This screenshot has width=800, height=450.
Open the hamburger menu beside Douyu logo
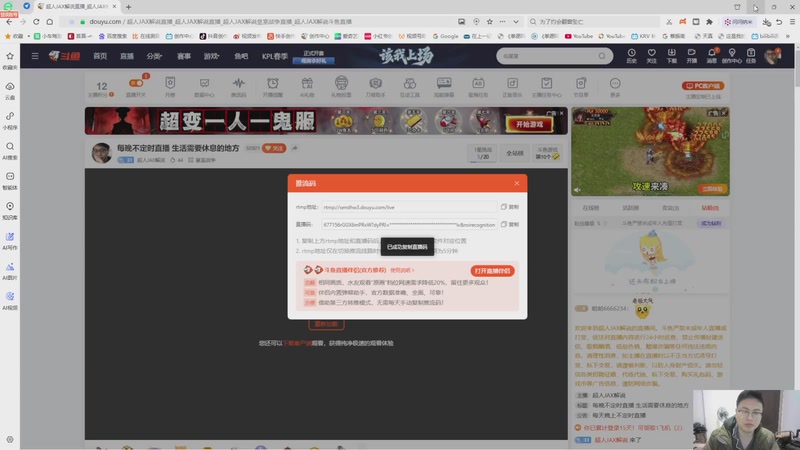[x=35, y=56]
